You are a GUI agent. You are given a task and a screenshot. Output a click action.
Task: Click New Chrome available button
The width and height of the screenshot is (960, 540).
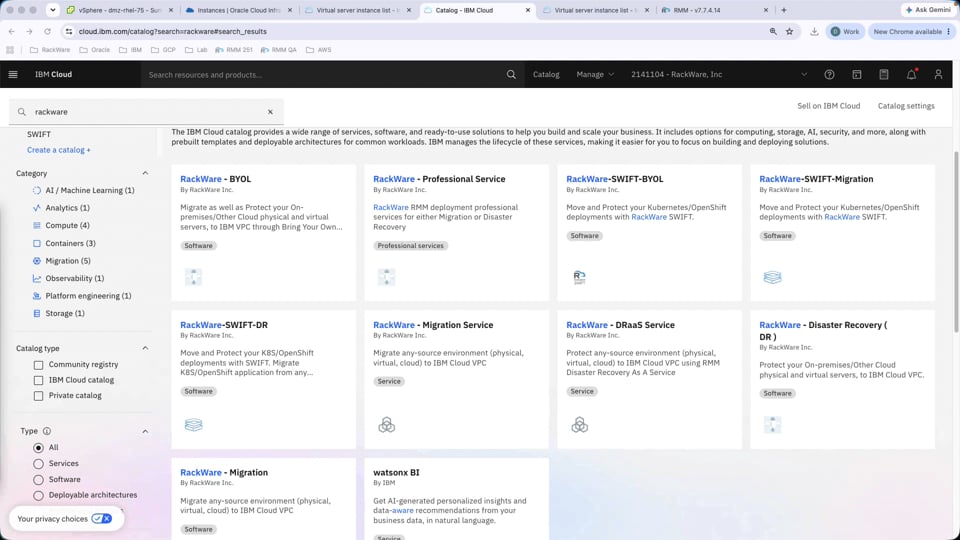pyautogui.click(x=912, y=31)
